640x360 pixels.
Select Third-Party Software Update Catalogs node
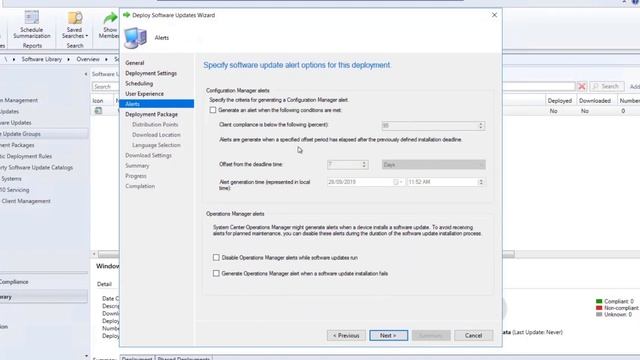[37, 167]
